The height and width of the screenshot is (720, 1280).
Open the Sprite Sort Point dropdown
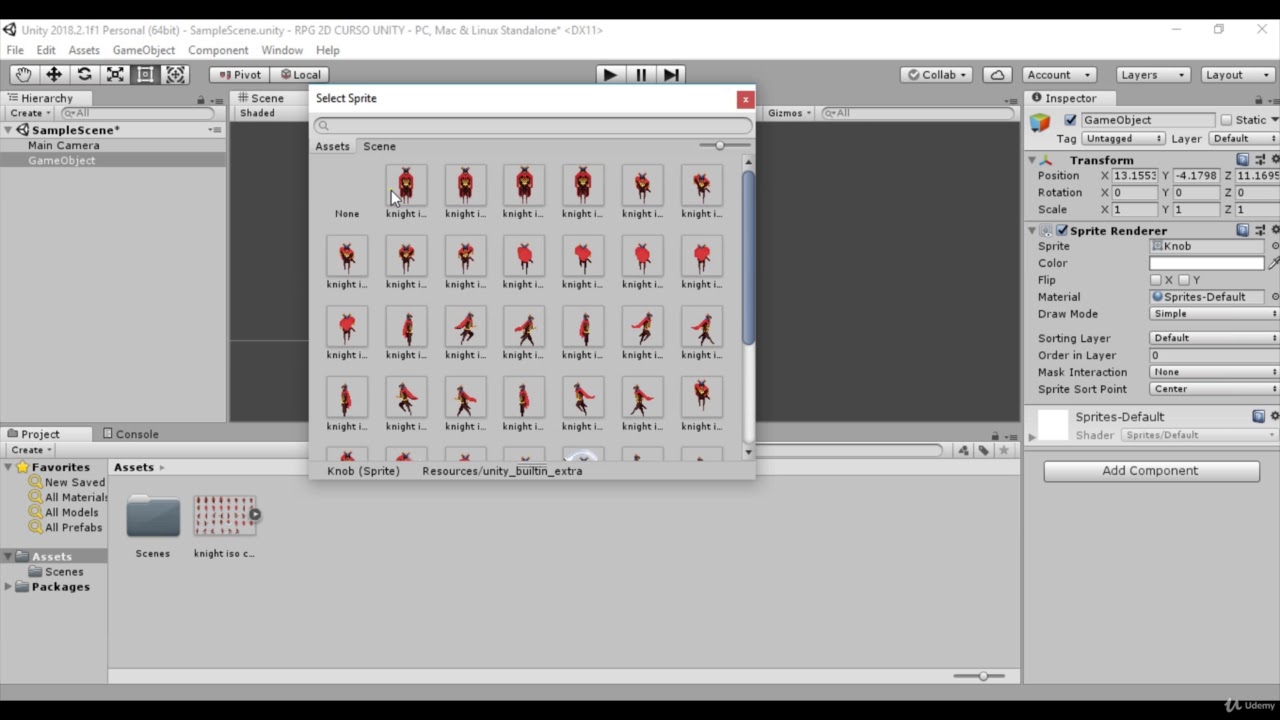(1214, 389)
